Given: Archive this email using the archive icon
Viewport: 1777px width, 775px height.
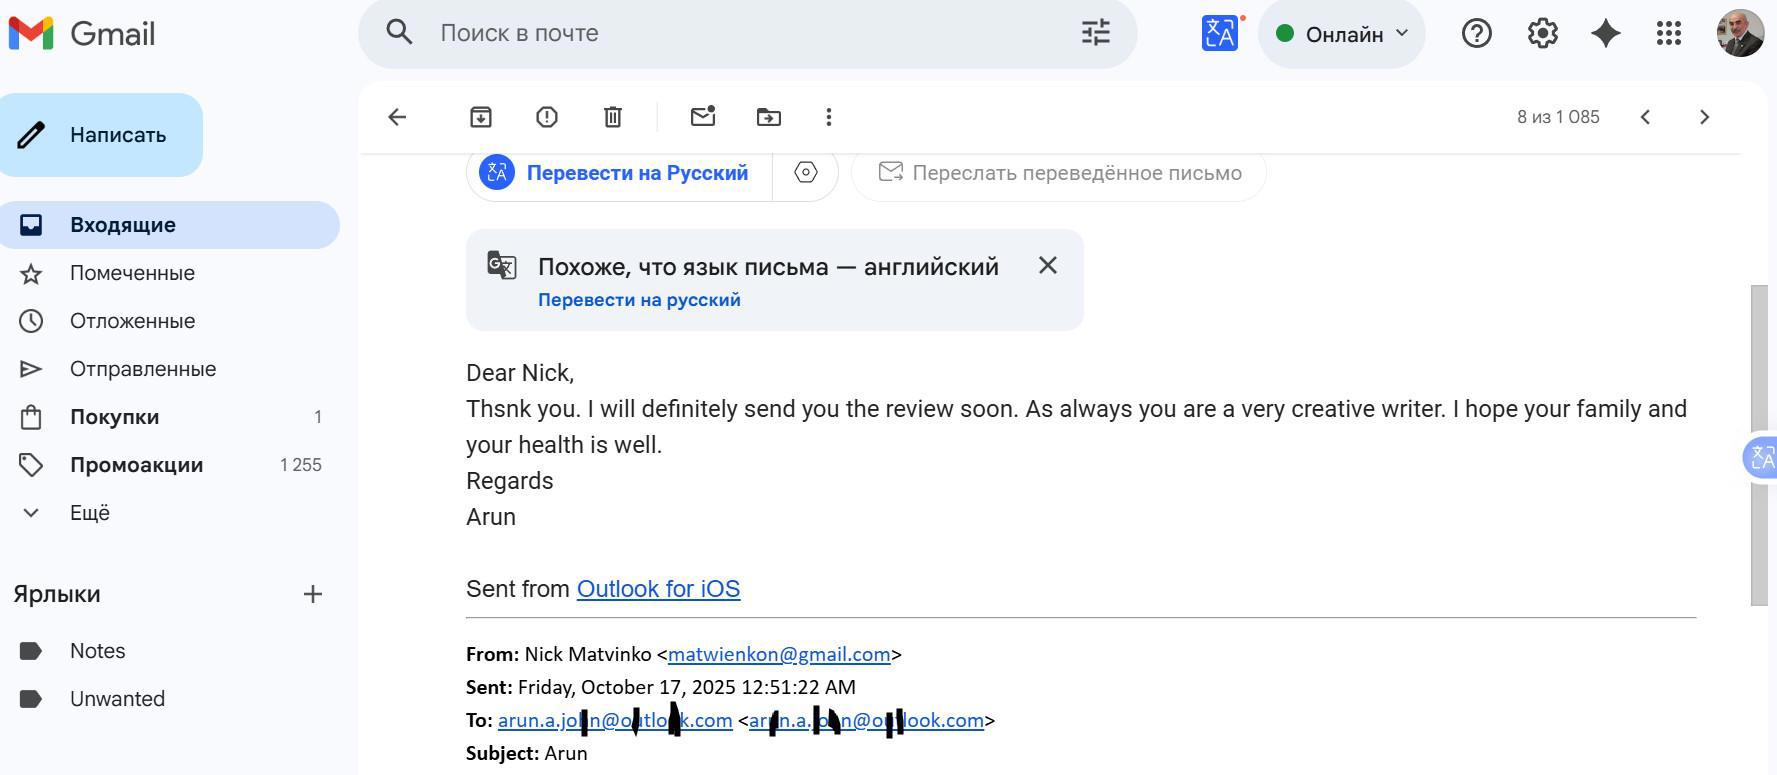Looking at the screenshot, I should [x=481, y=117].
